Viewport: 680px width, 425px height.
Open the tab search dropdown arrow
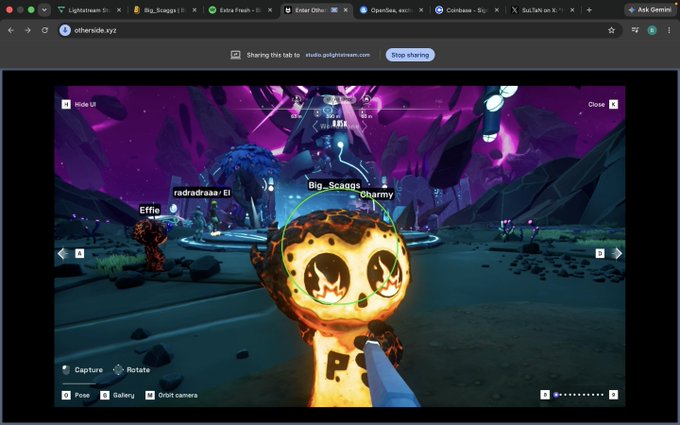pos(44,10)
